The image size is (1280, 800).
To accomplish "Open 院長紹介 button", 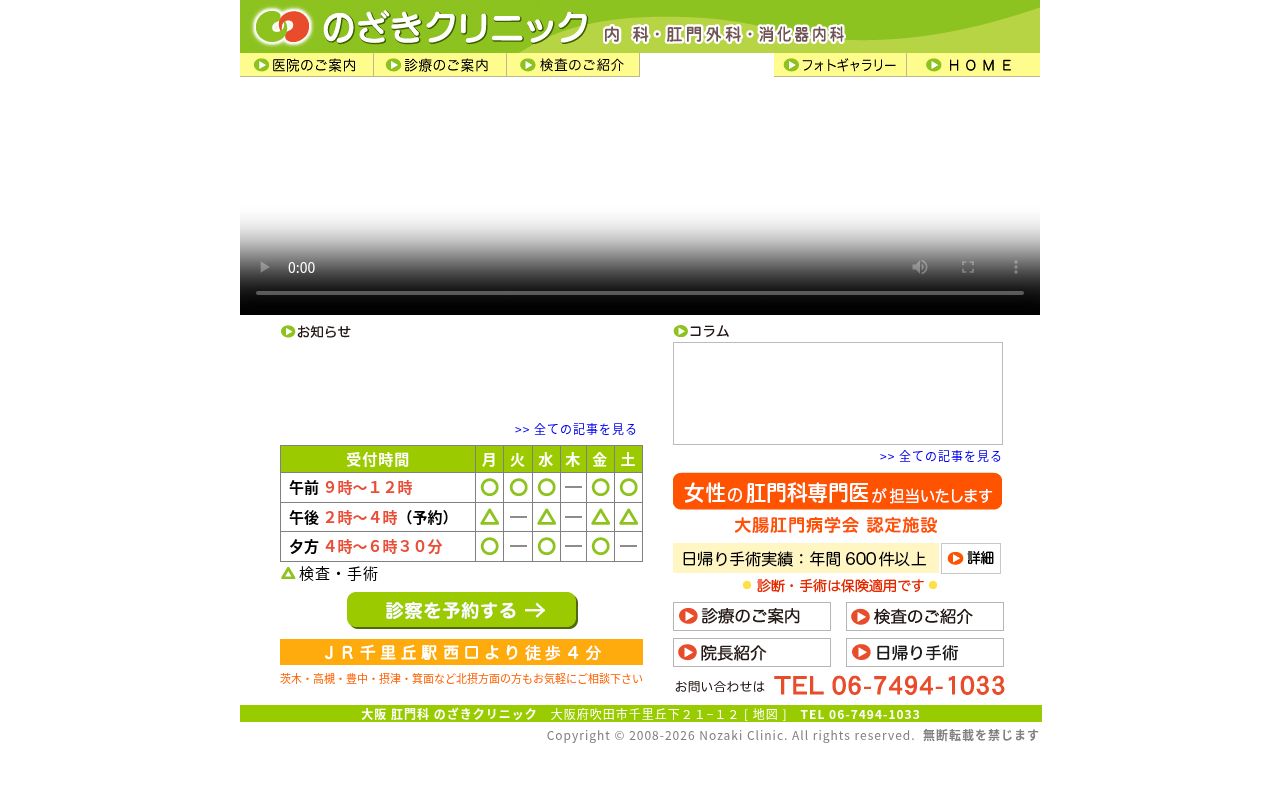I will coord(752,653).
